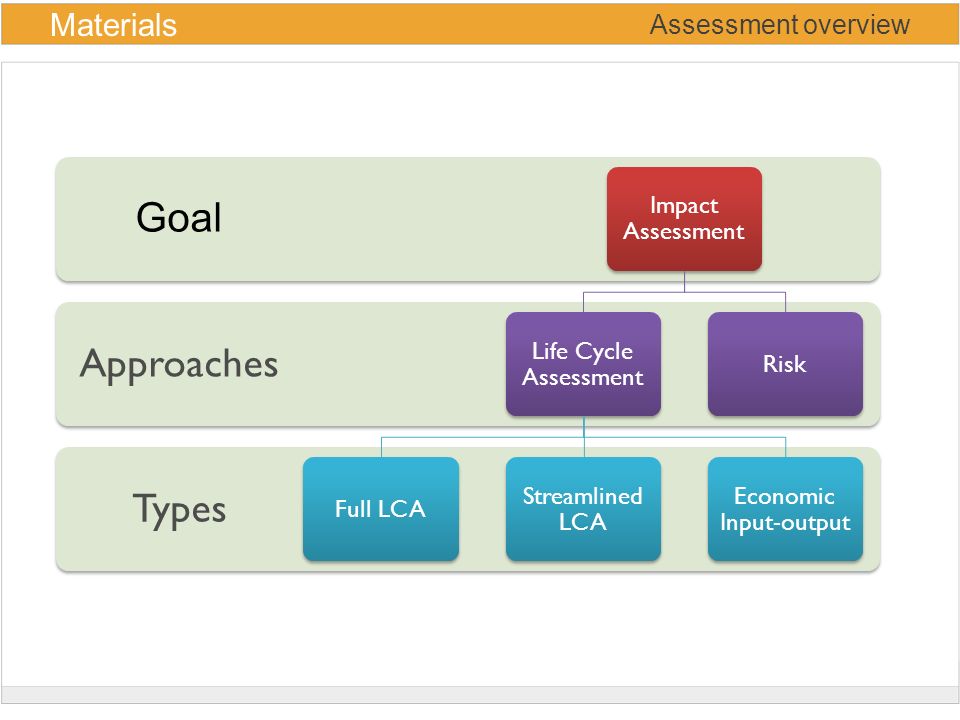Click the connector line above Risk box
960x720 pixels.
785,302
